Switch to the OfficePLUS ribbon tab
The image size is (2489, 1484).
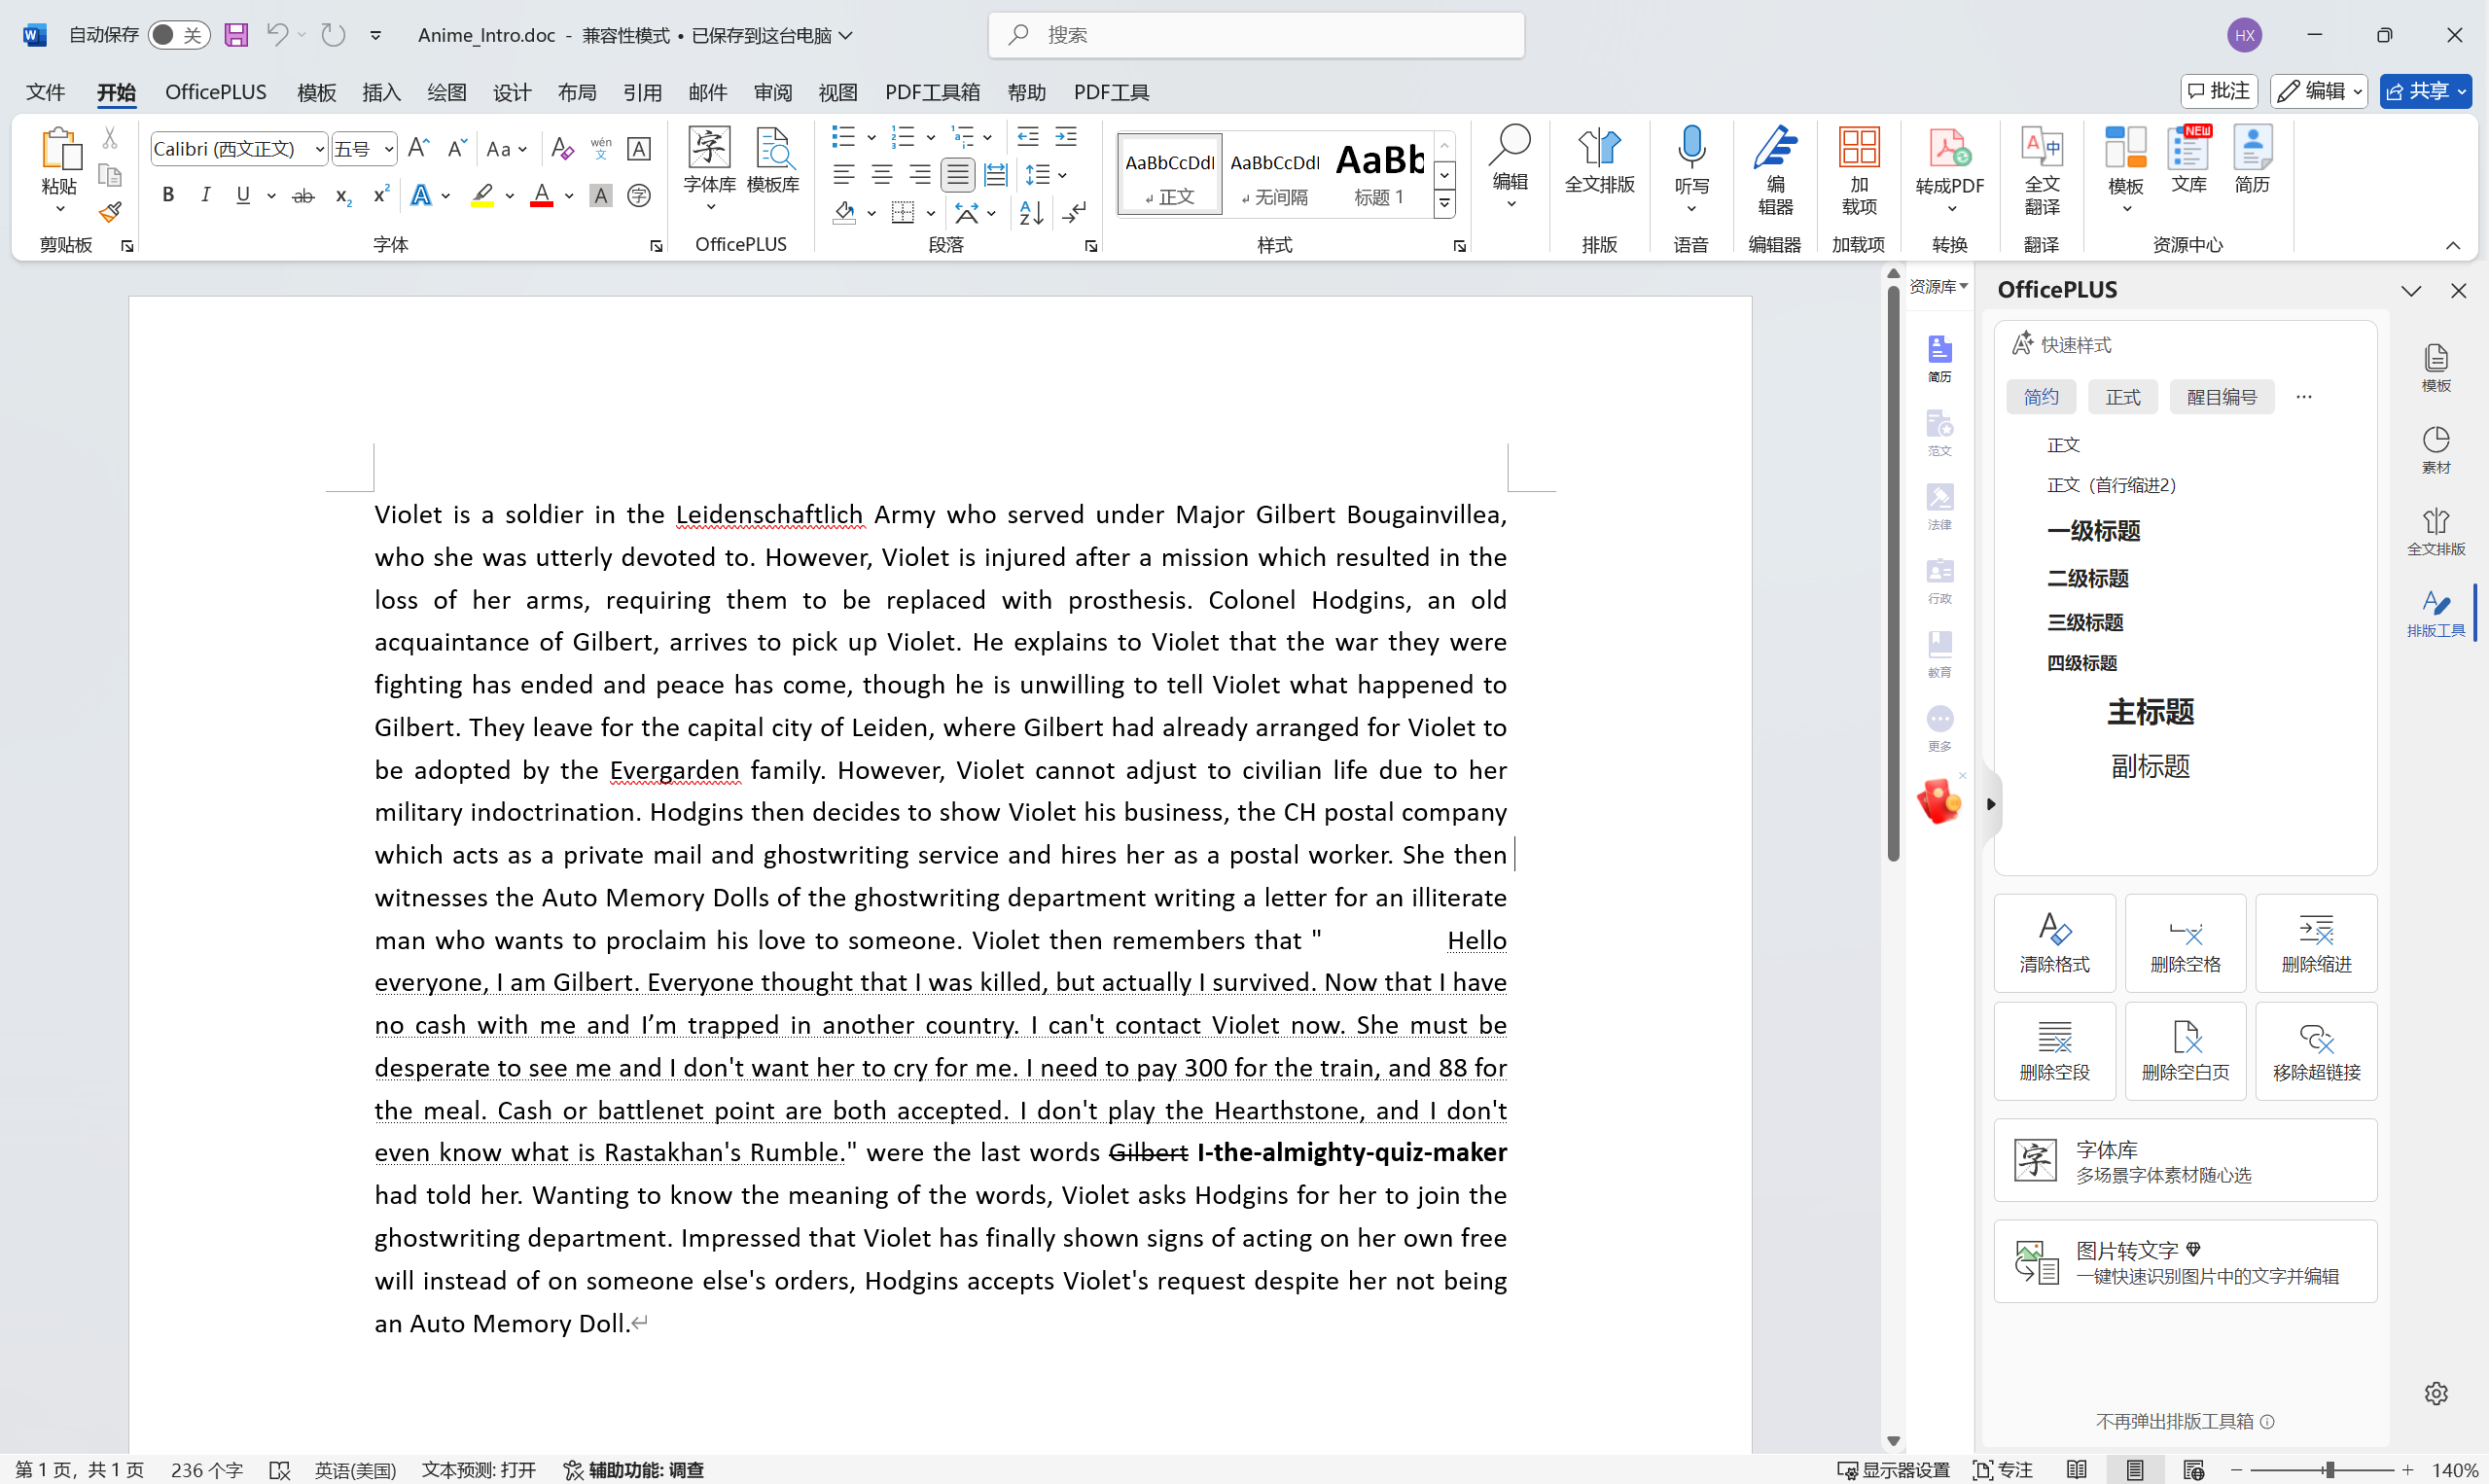tap(216, 92)
